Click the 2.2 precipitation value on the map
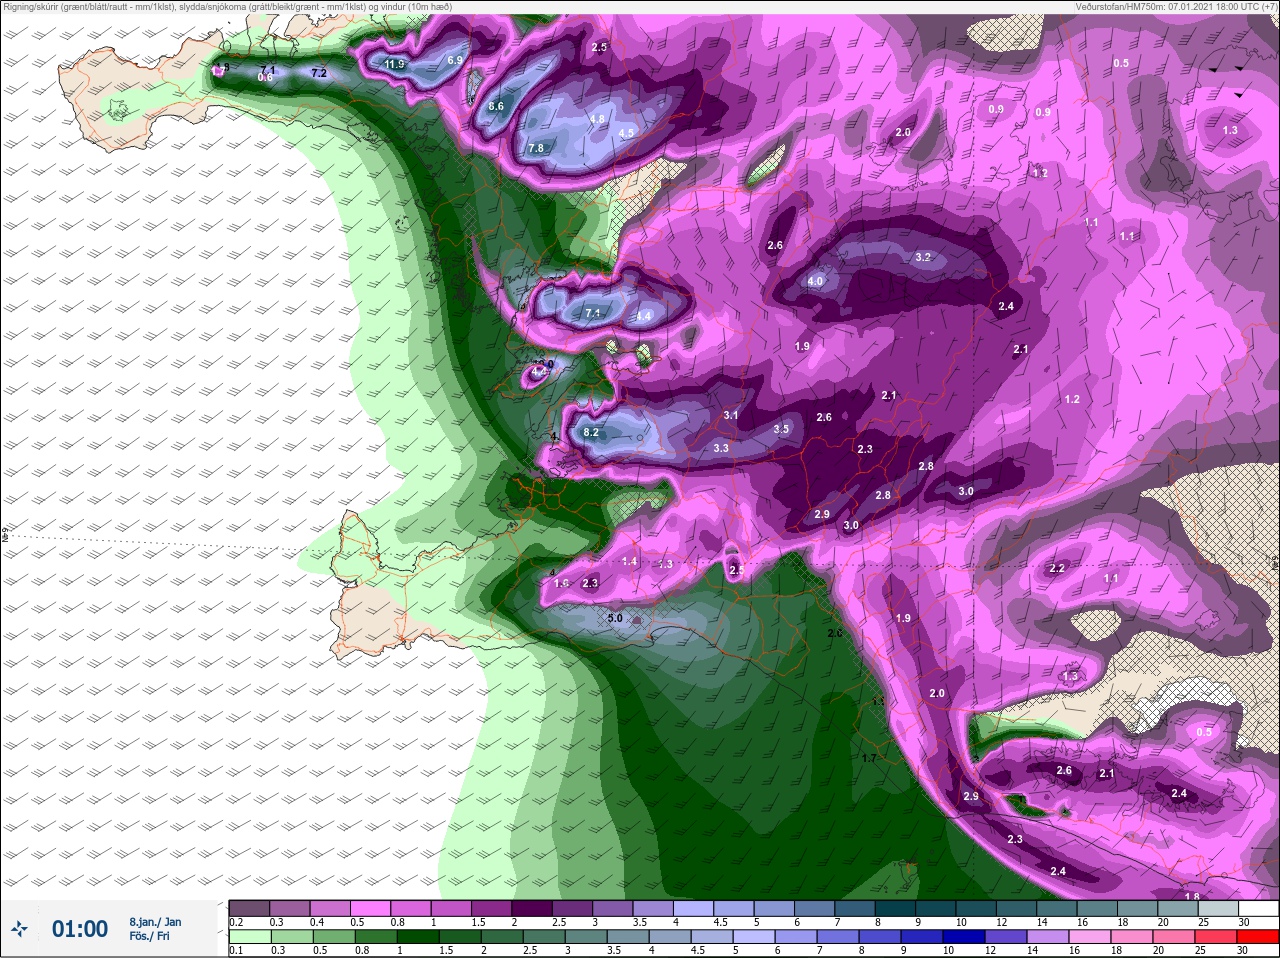 (x=1057, y=568)
